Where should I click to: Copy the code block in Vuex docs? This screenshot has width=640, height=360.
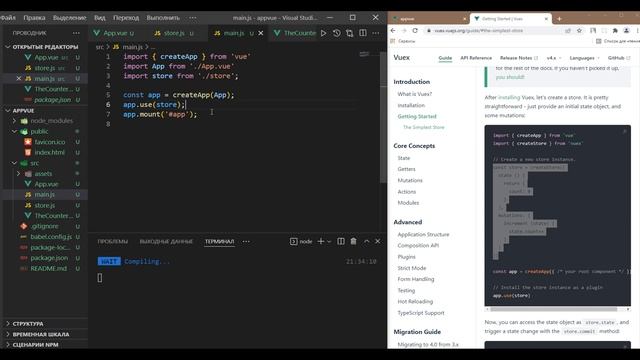click(624, 131)
